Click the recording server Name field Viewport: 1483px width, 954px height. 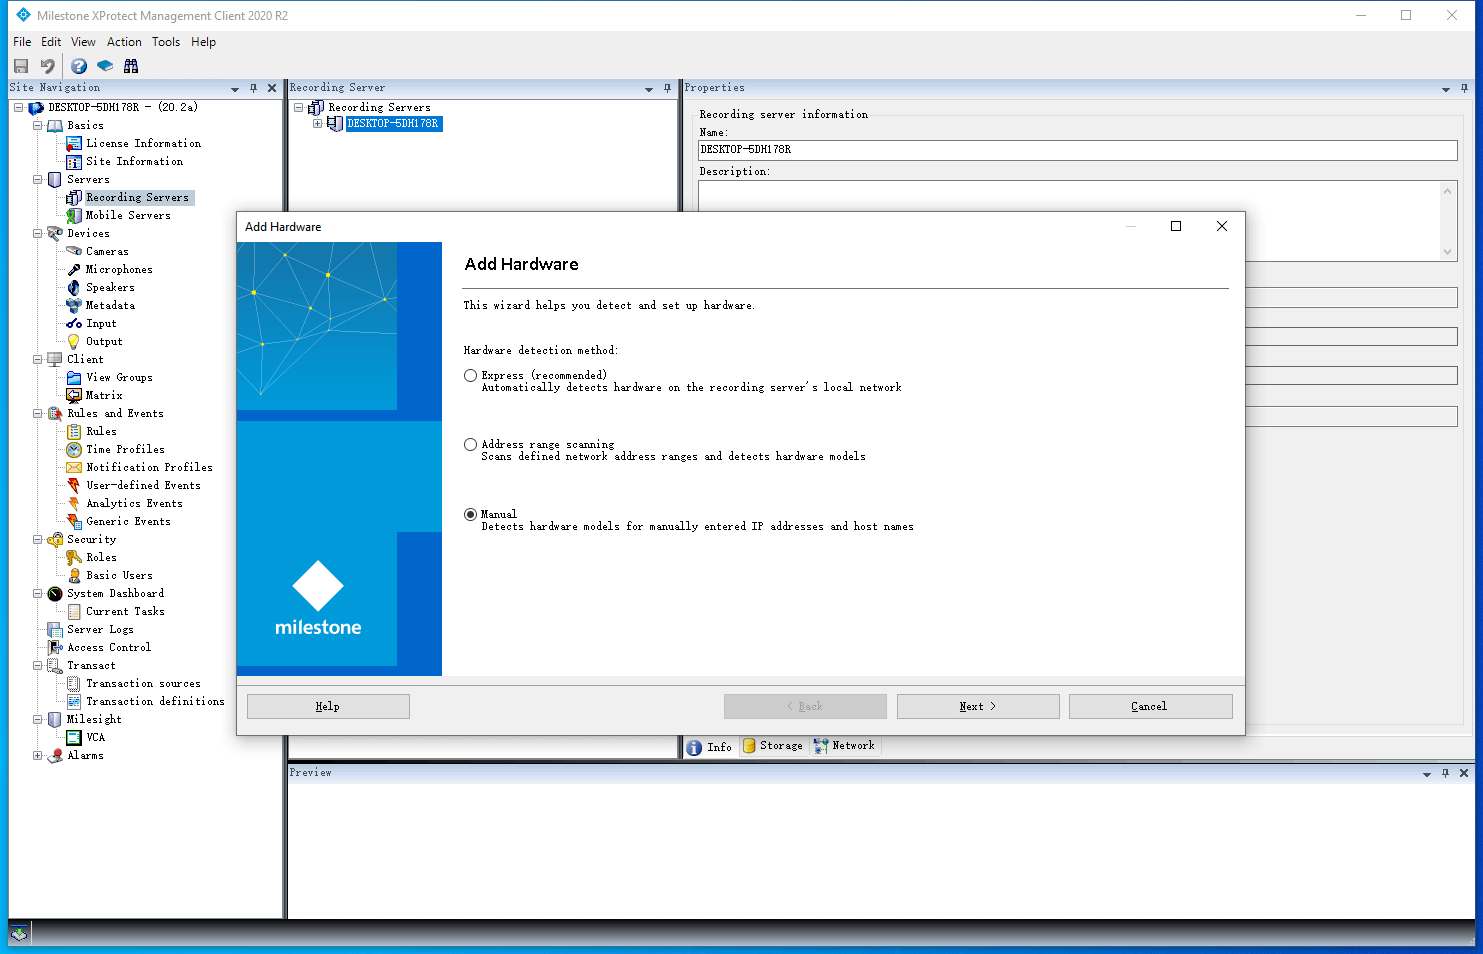(1077, 150)
